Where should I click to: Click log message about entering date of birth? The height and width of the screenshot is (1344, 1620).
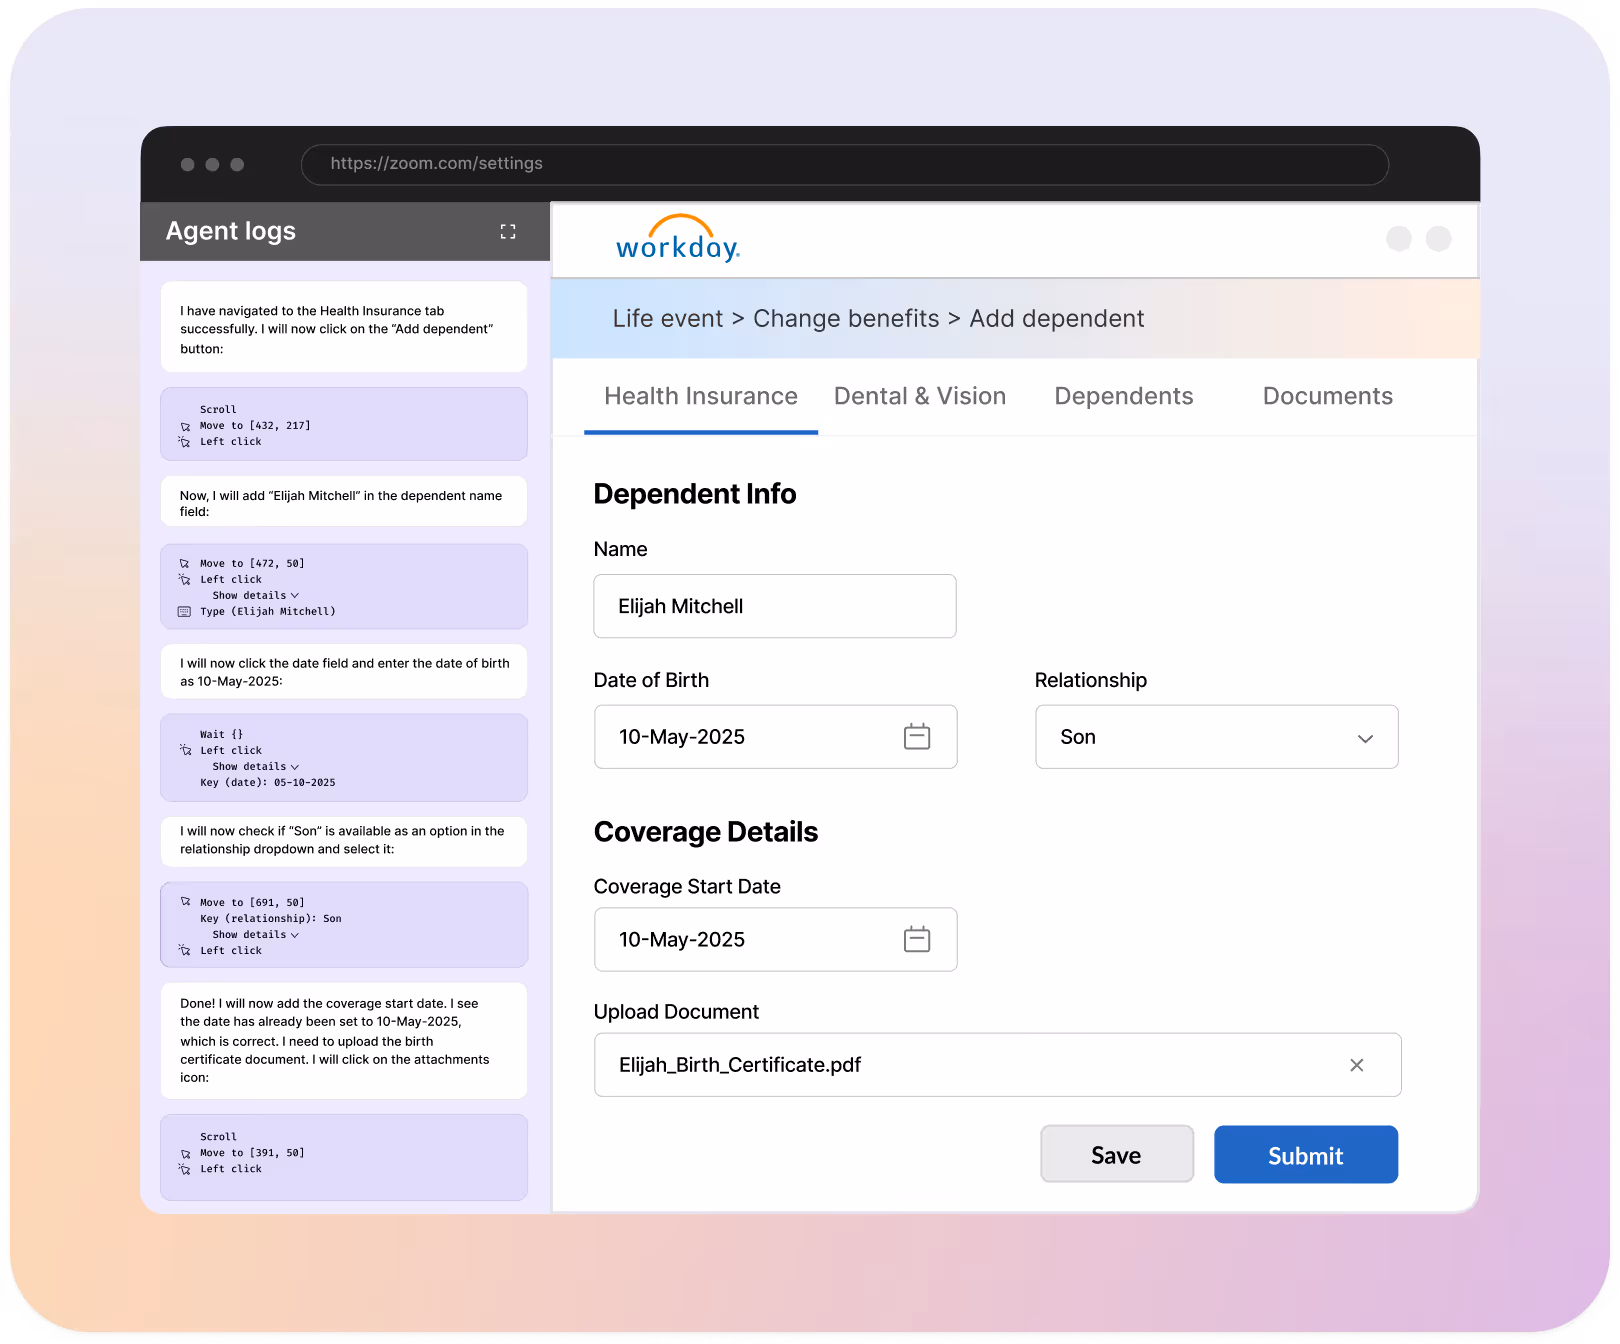click(344, 671)
